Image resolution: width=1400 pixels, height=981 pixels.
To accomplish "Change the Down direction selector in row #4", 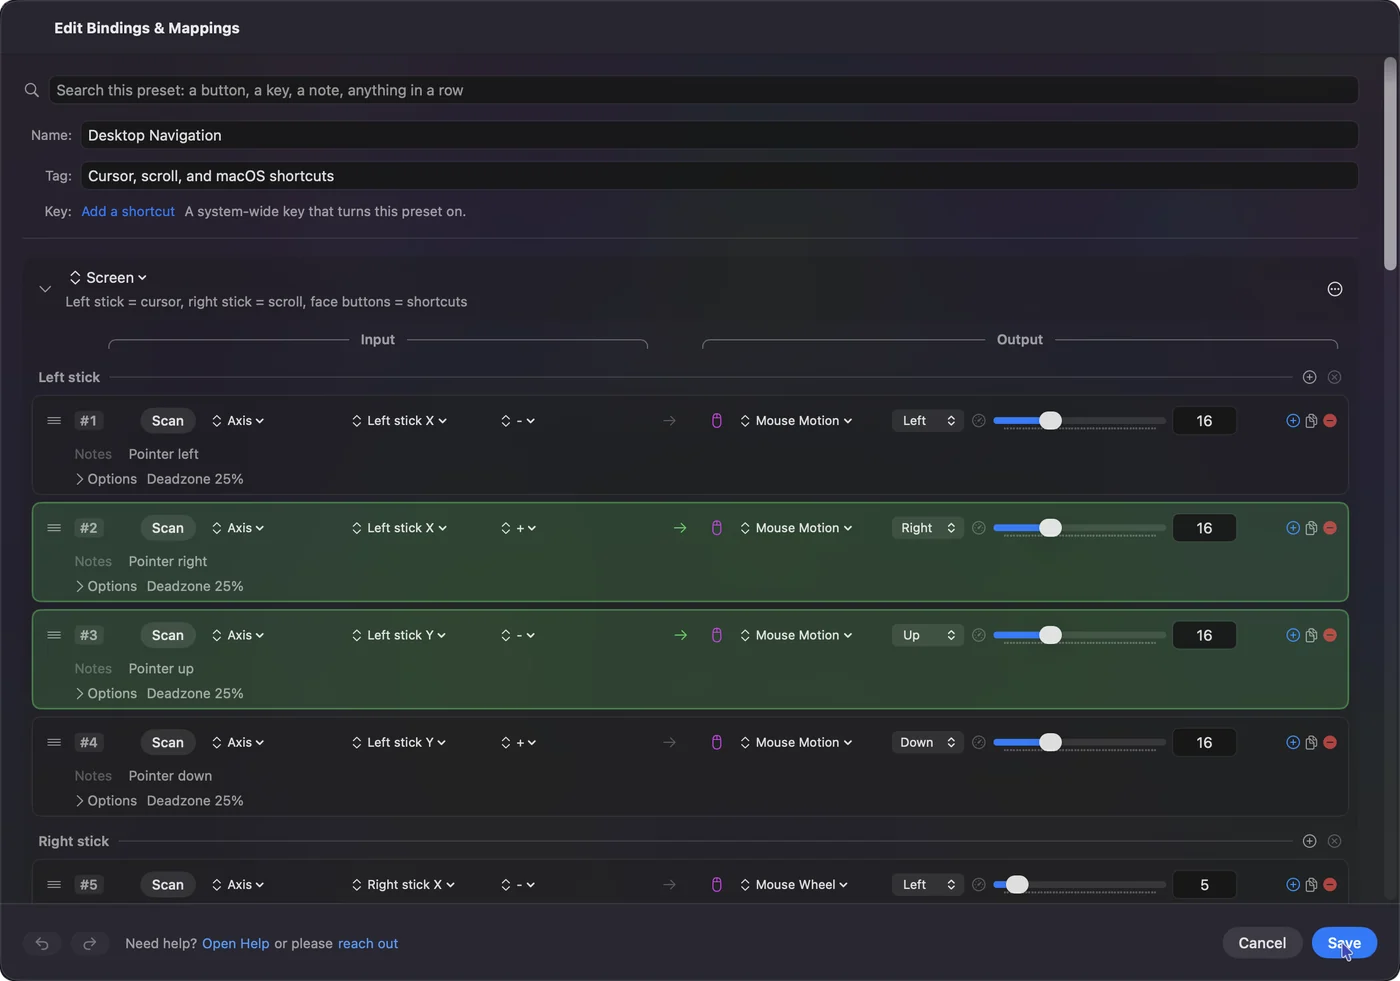I will [928, 742].
